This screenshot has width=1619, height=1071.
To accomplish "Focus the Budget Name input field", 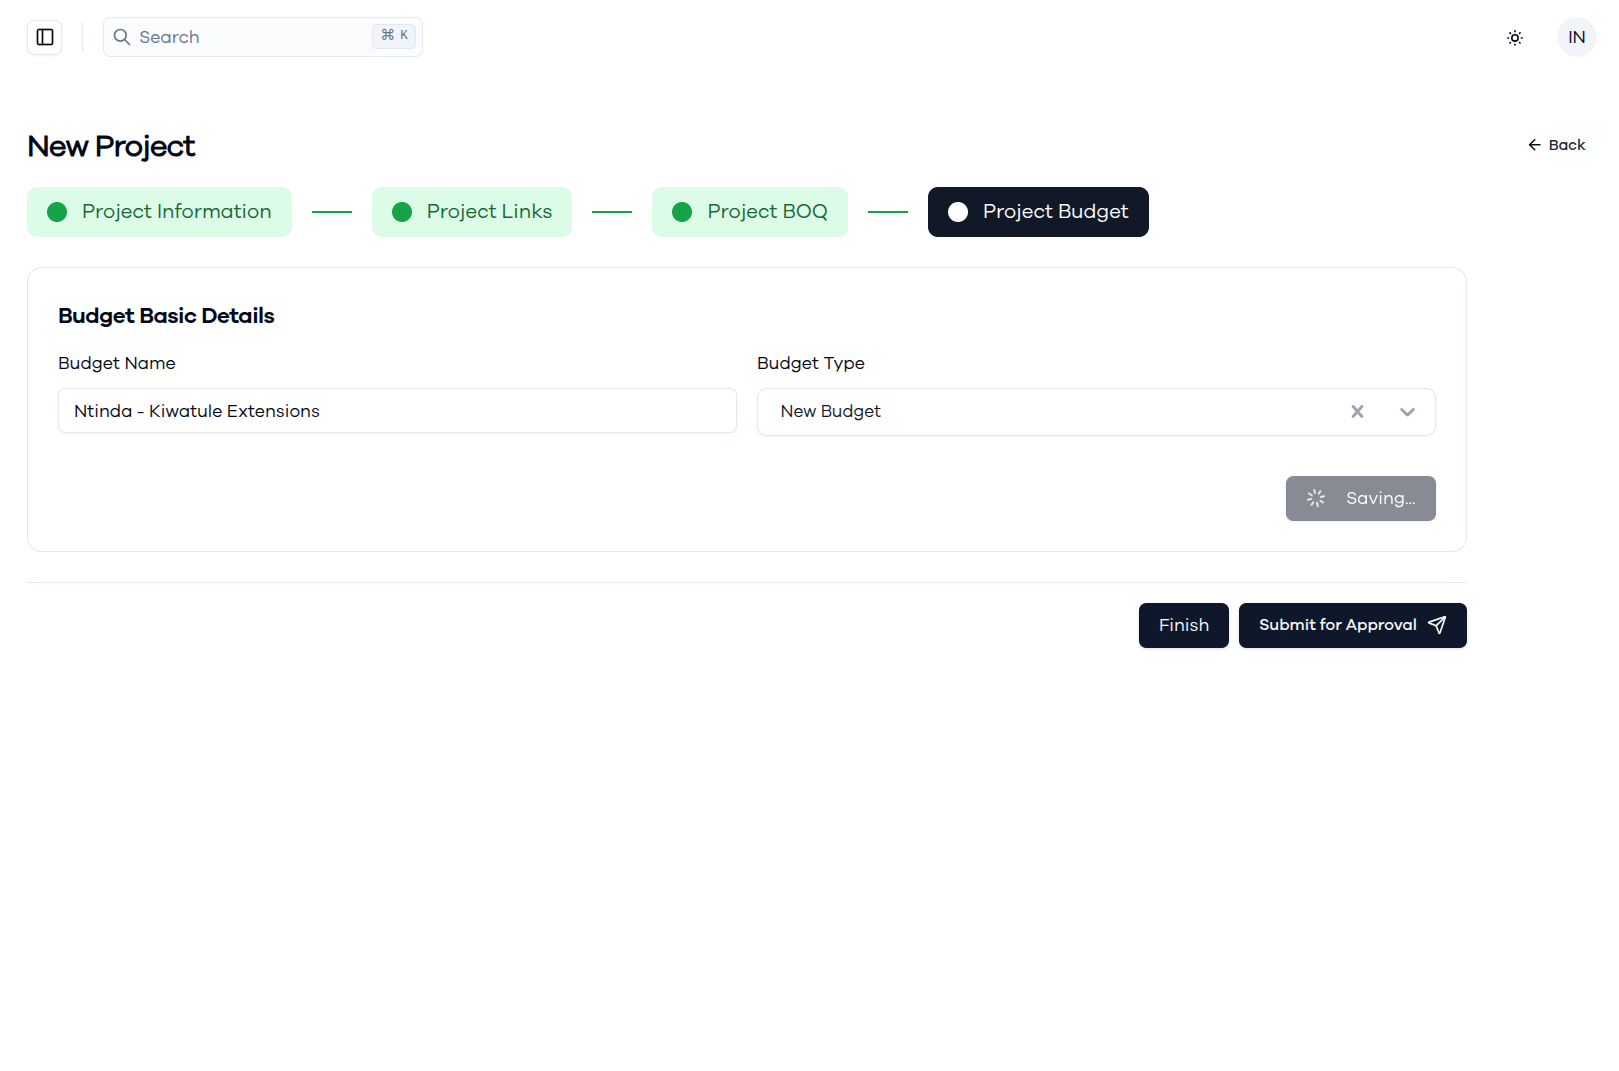I will point(397,411).
